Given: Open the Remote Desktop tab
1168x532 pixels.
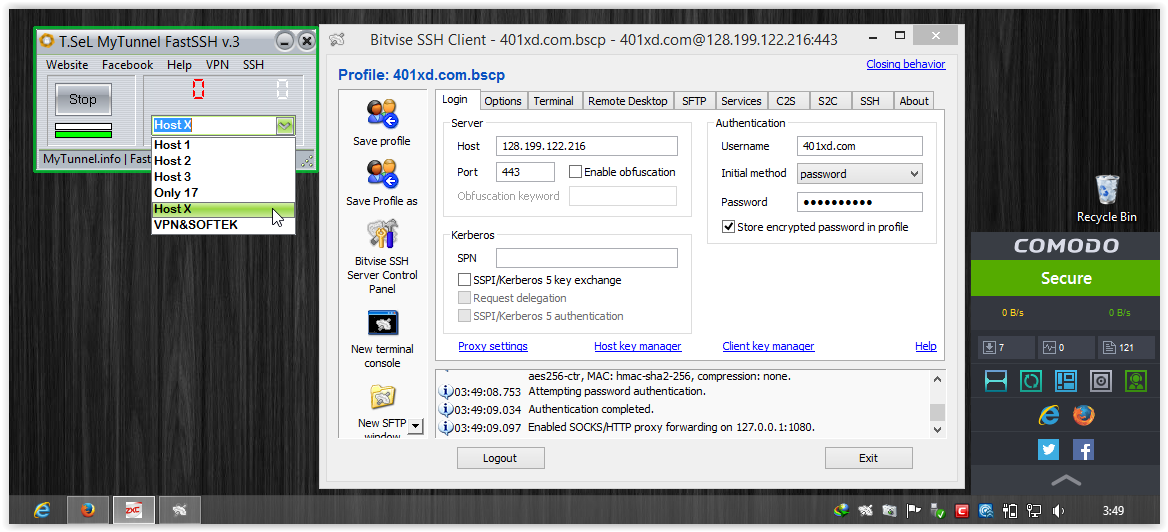Looking at the screenshot, I should (627, 101).
